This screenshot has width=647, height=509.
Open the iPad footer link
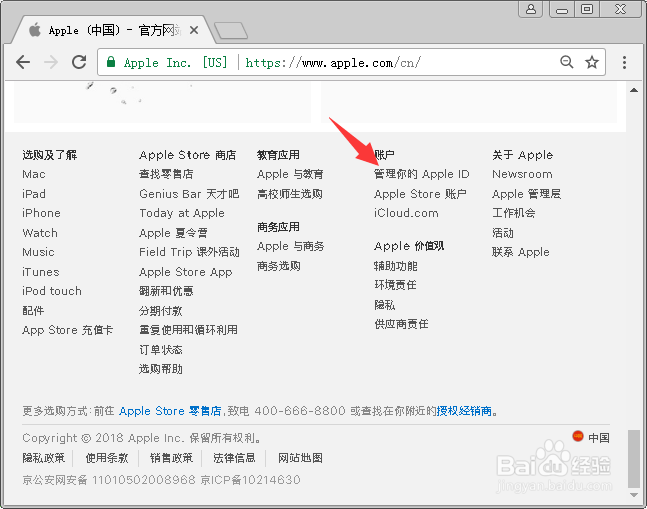(34, 193)
